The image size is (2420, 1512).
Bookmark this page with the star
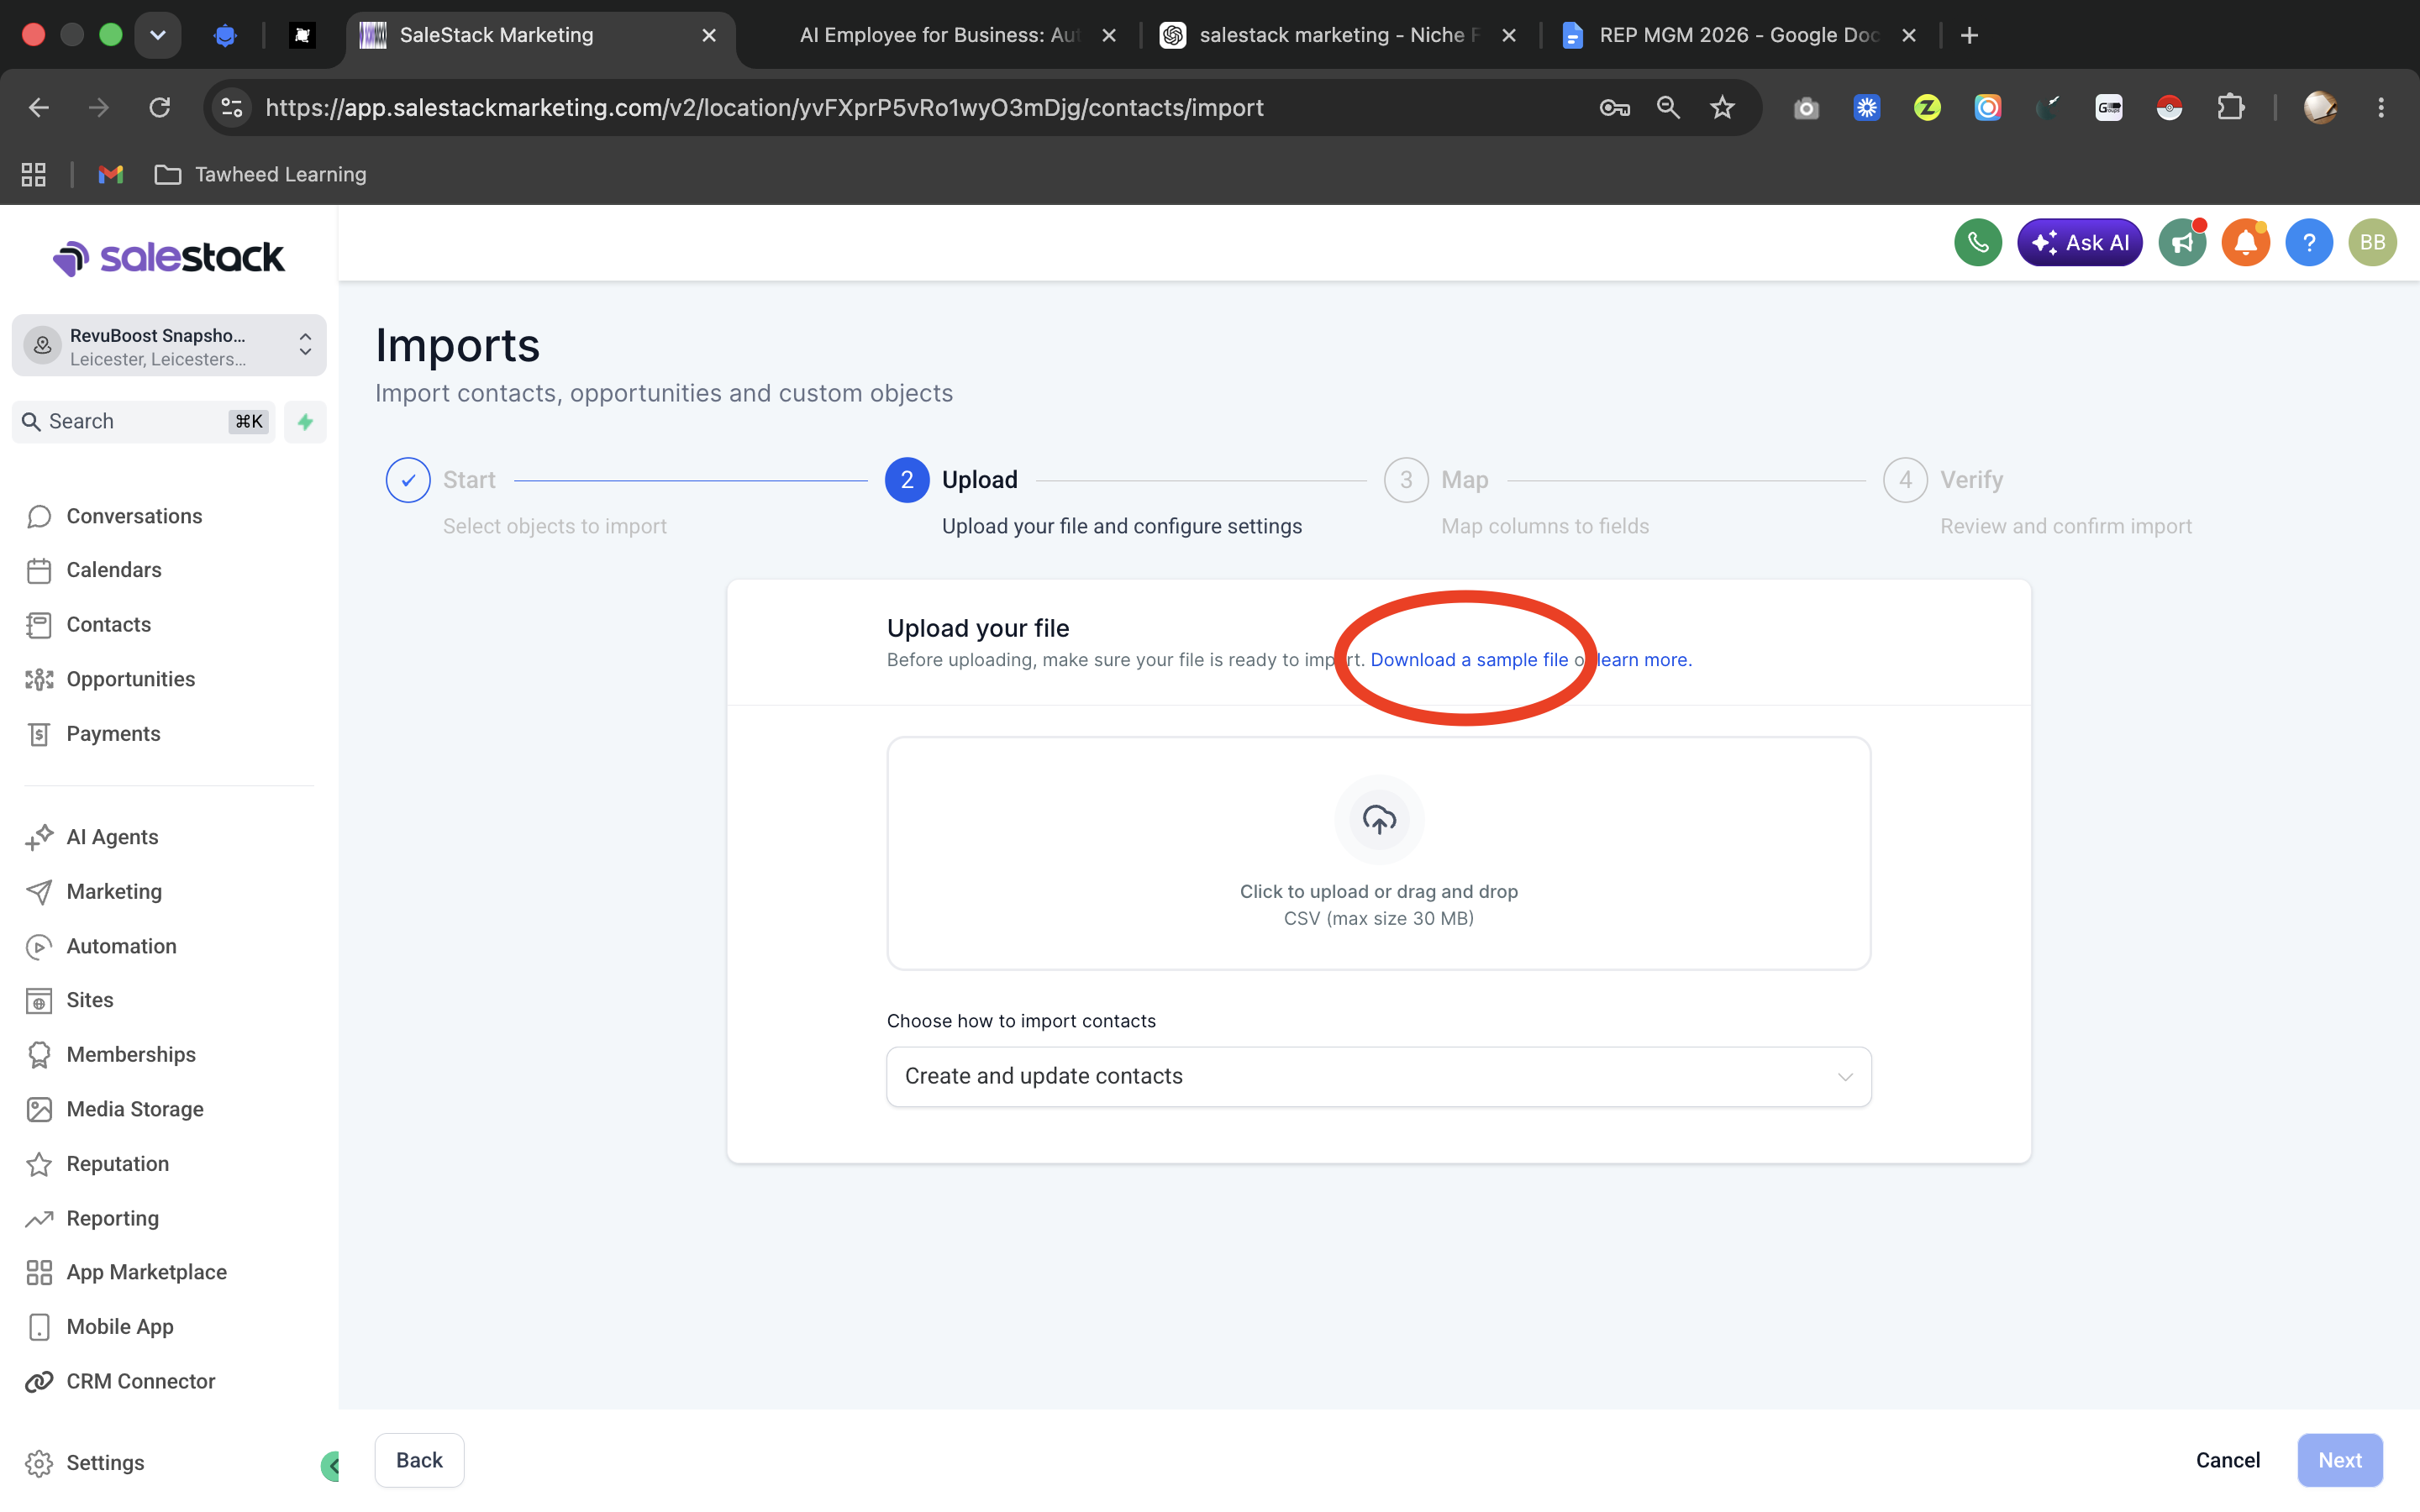point(1722,108)
